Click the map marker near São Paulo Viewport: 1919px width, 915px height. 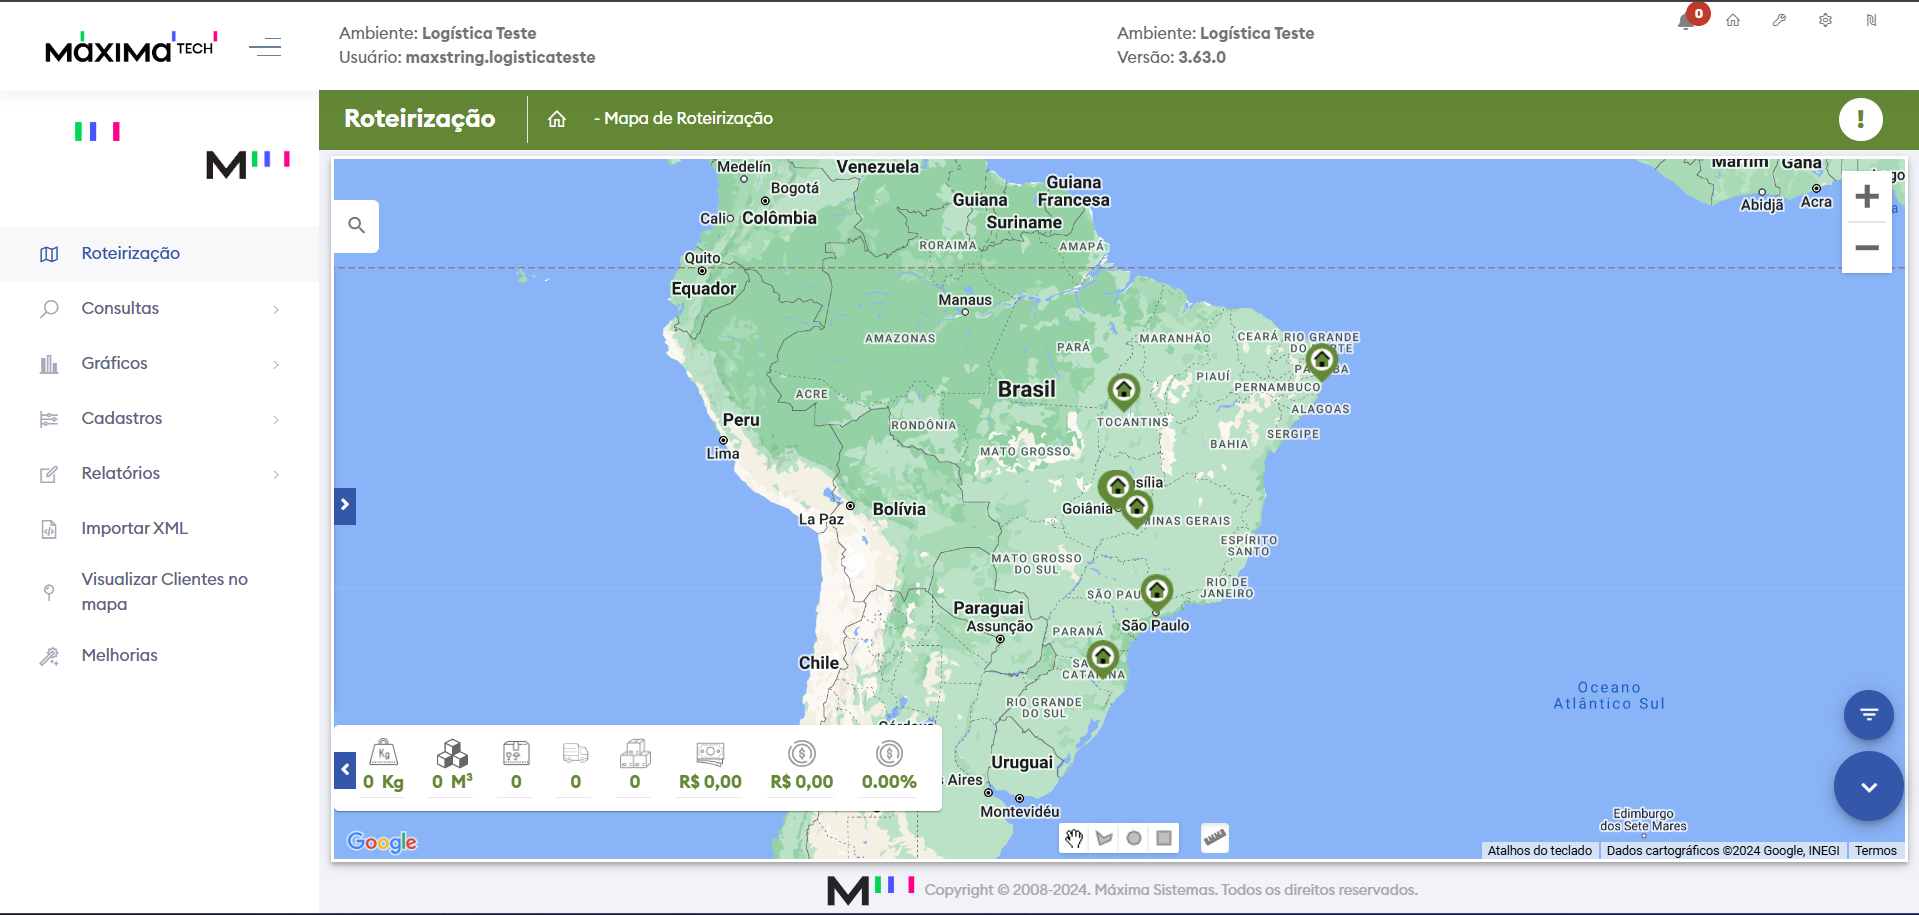[x=1157, y=592]
